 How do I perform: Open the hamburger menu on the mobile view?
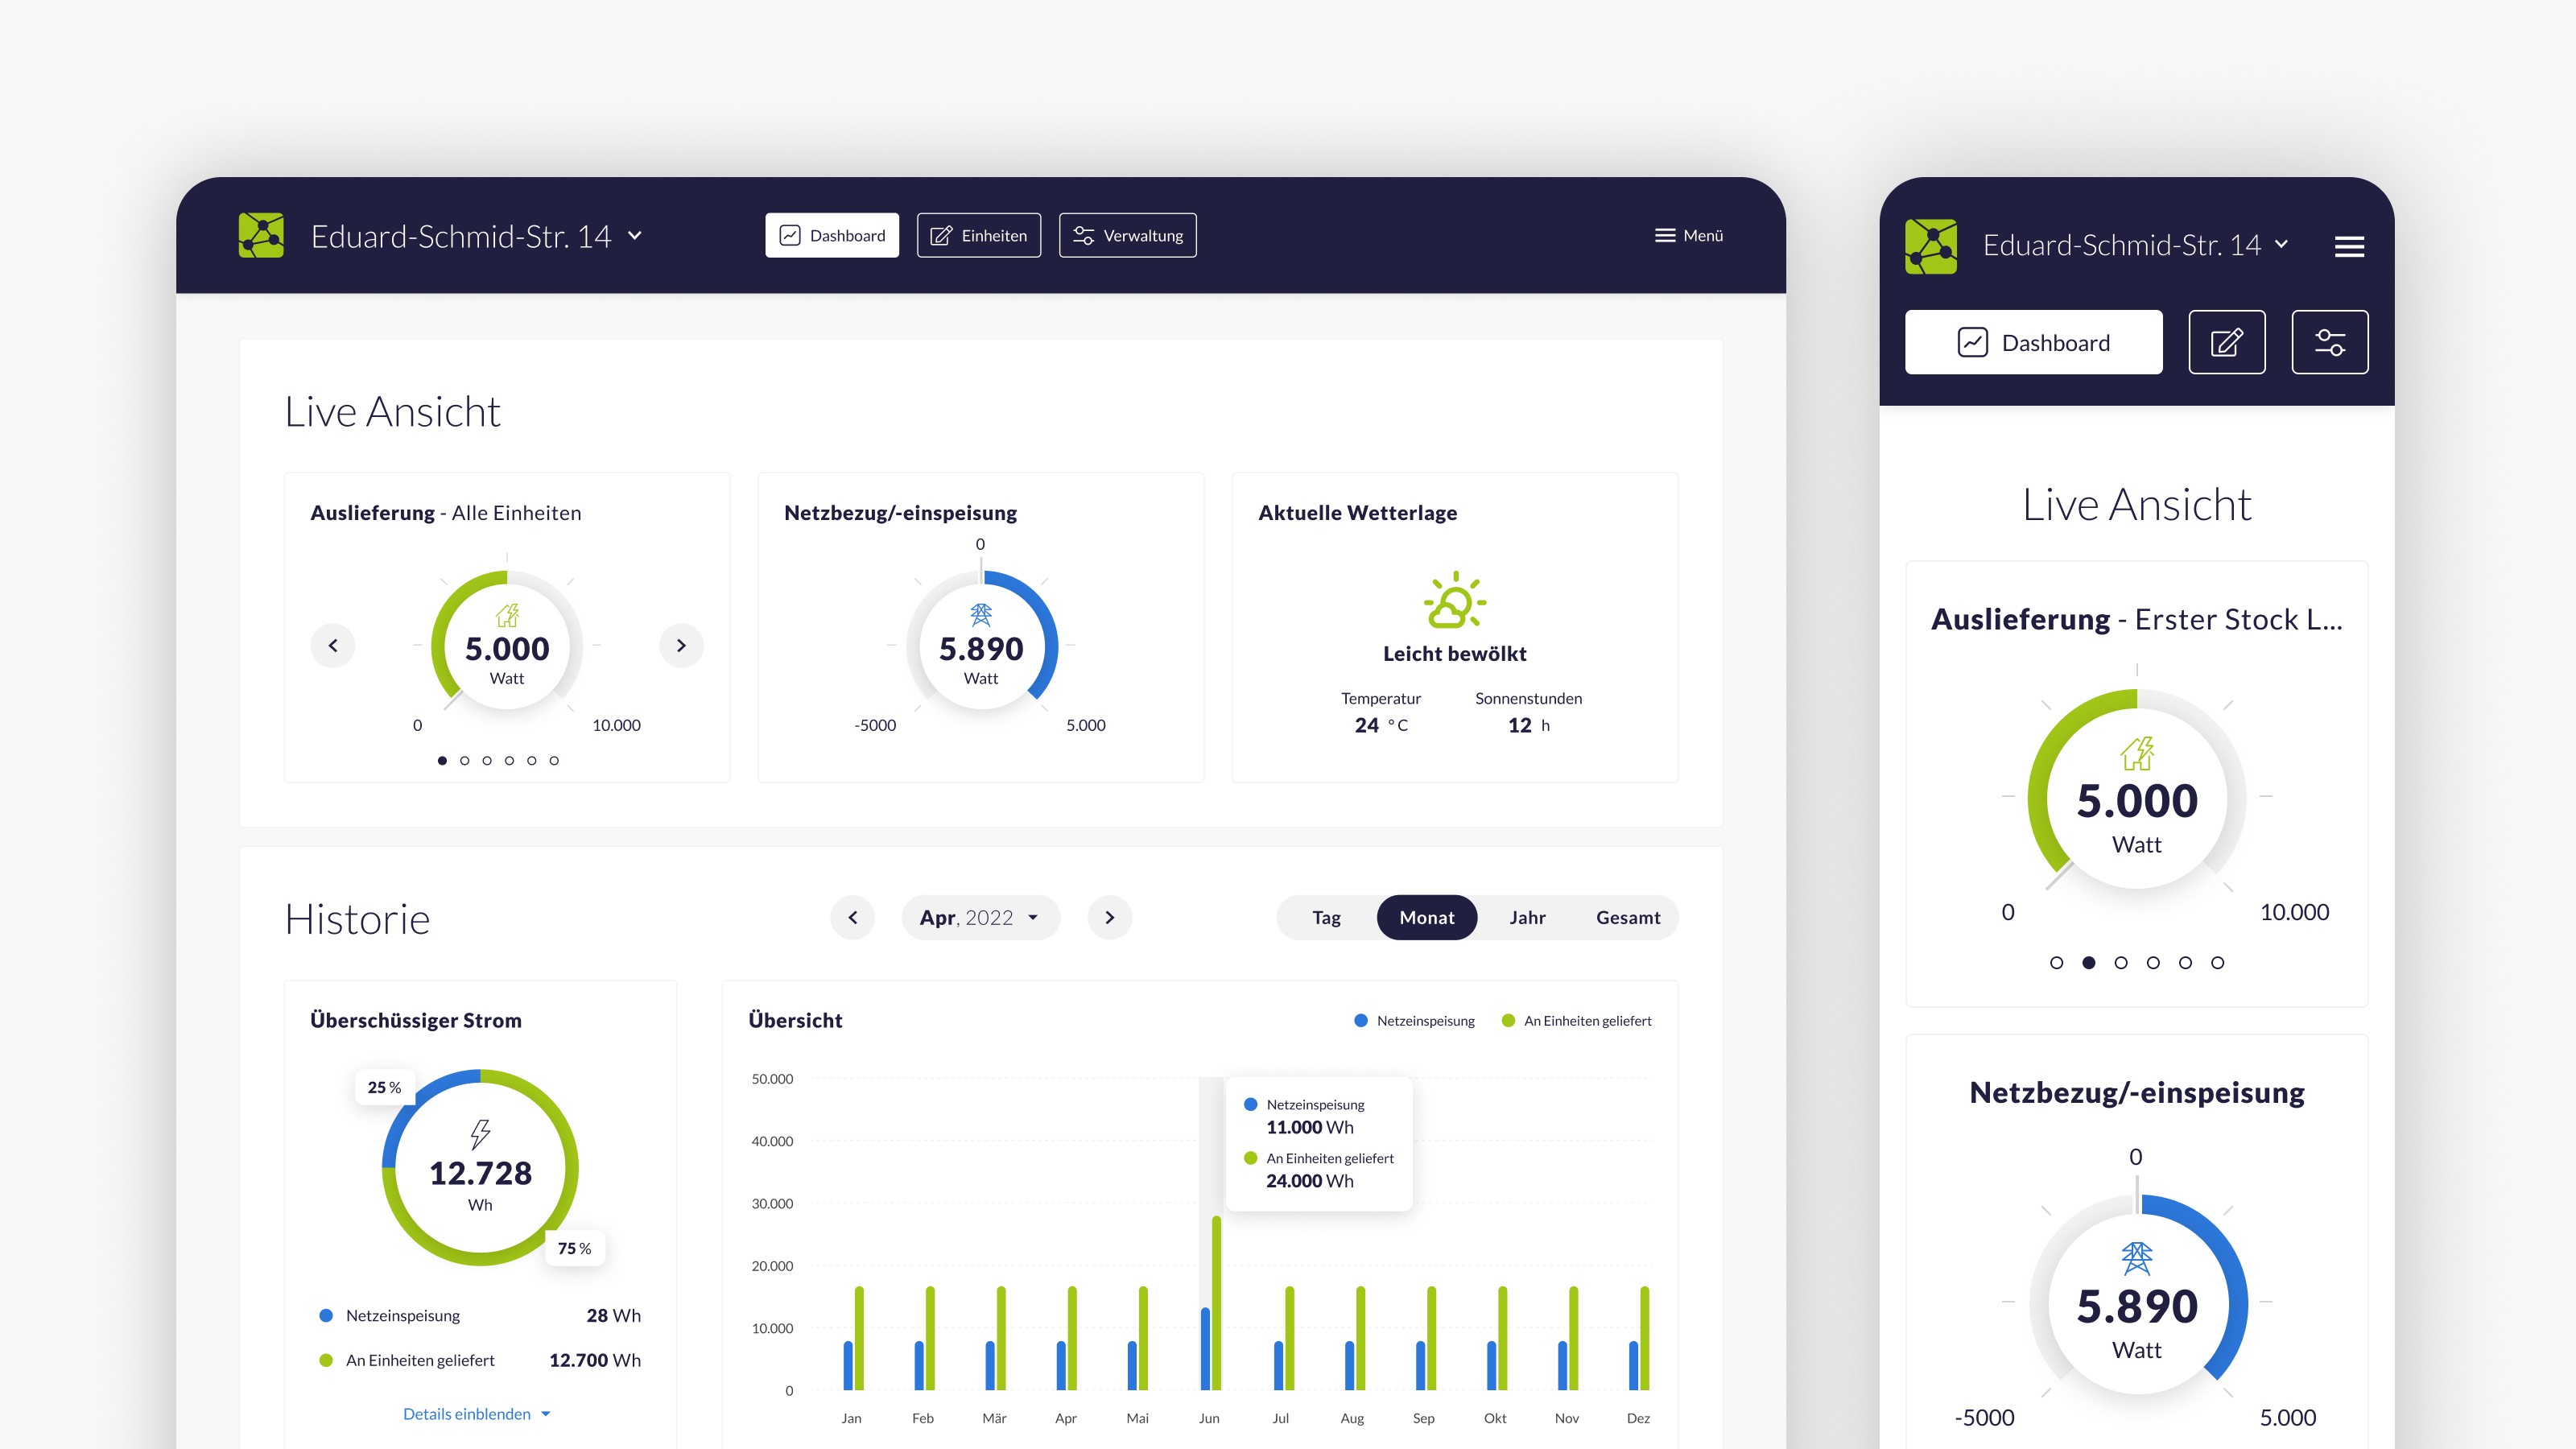(2349, 246)
